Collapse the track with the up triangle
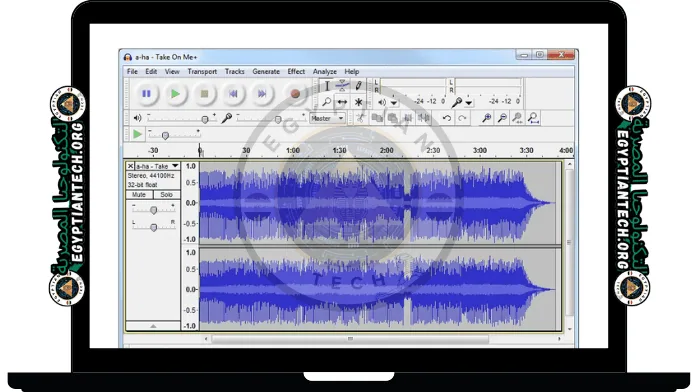The width and height of the screenshot is (698, 392). click(x=153, y=326)
